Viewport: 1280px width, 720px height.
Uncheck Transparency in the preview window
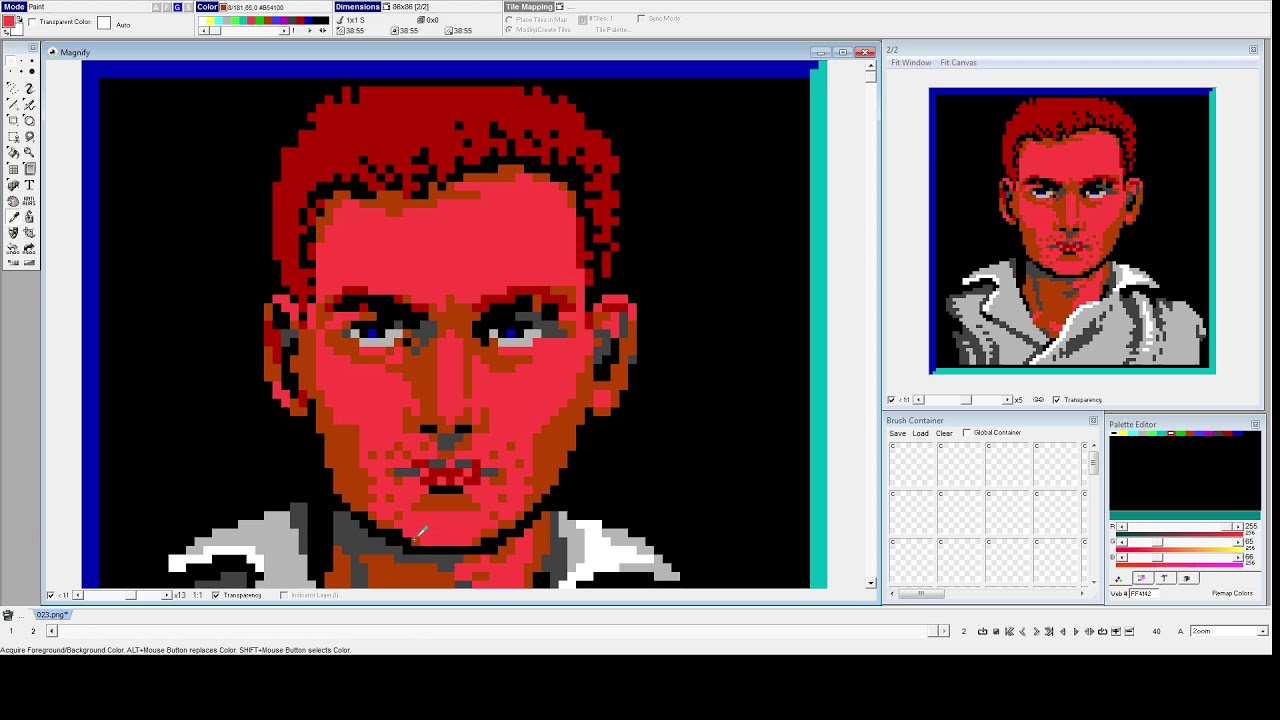pyautogui.click(x=1056, y=400)
